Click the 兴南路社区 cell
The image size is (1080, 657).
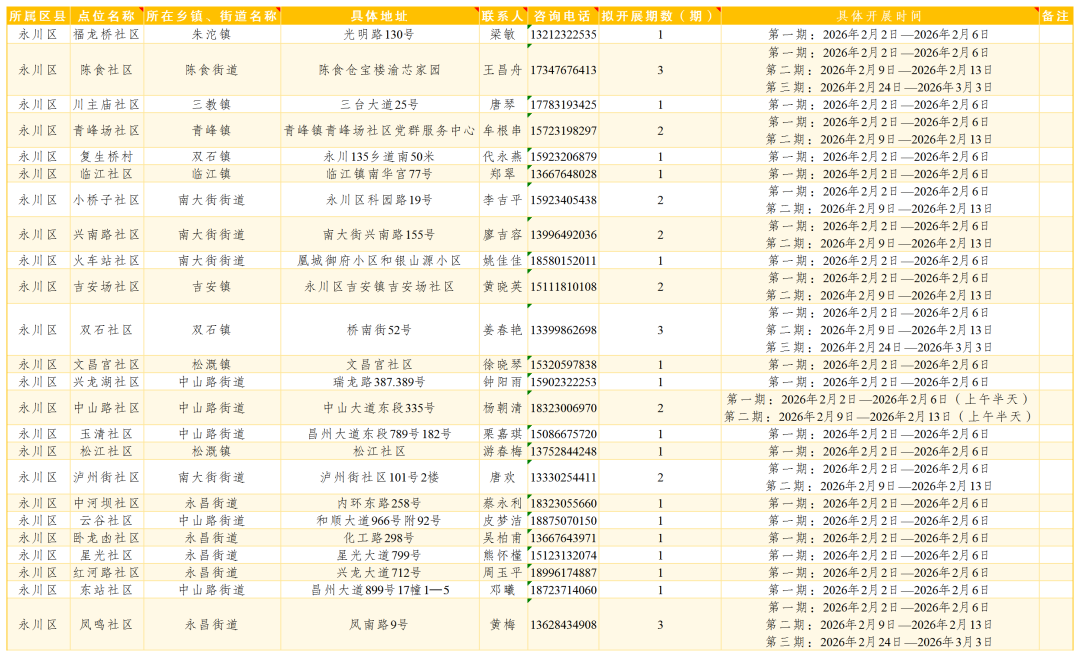click(106, 234)
